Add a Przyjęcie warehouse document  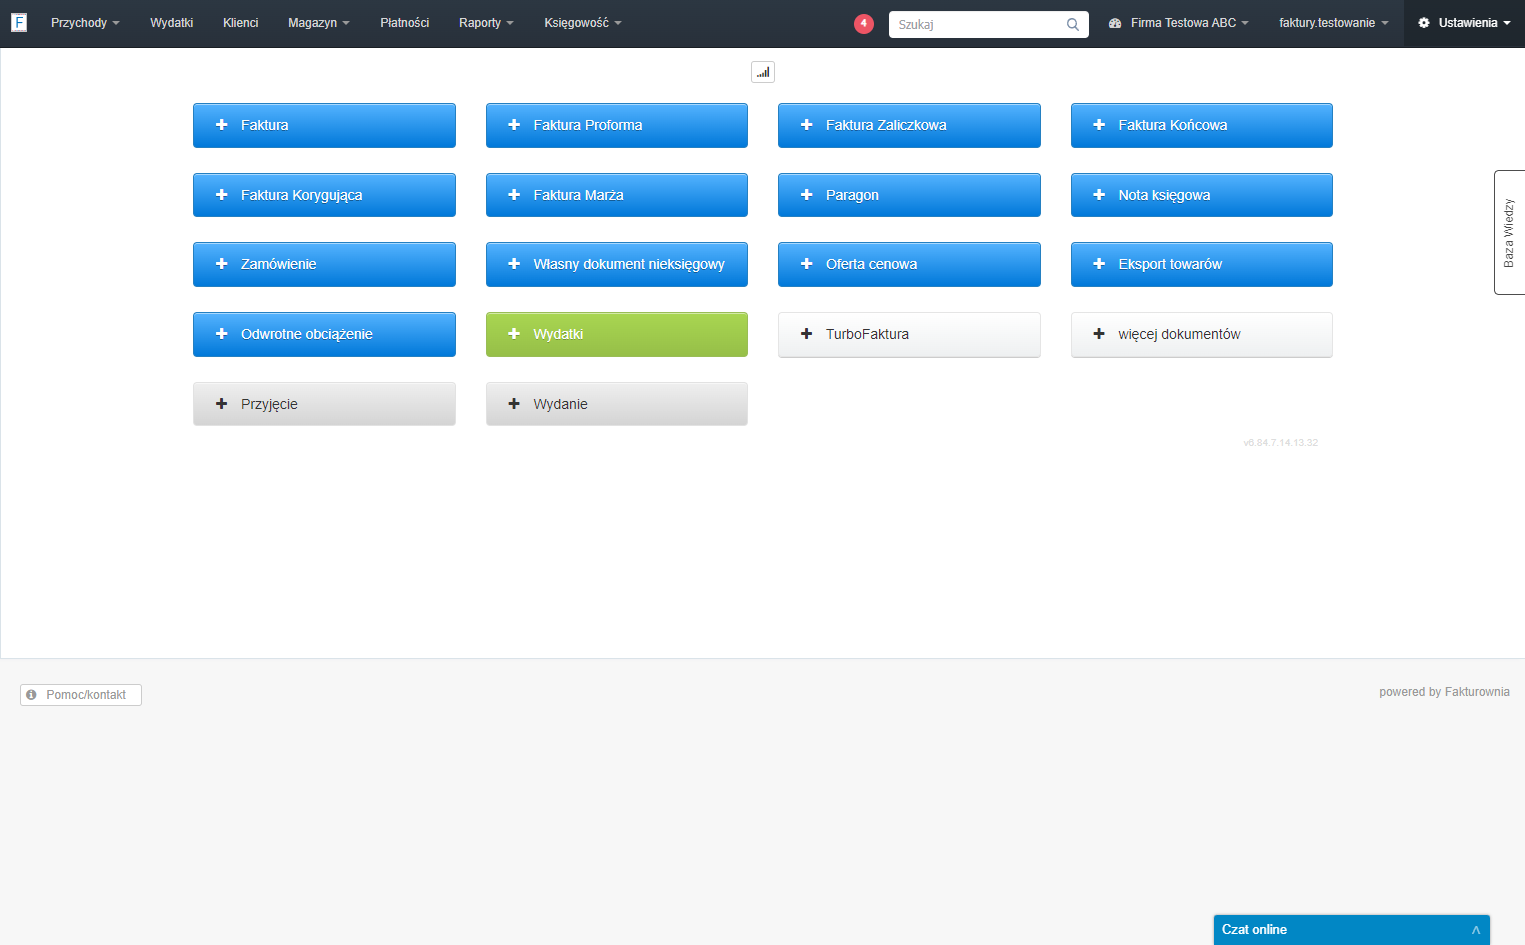(x=324, y=404)
